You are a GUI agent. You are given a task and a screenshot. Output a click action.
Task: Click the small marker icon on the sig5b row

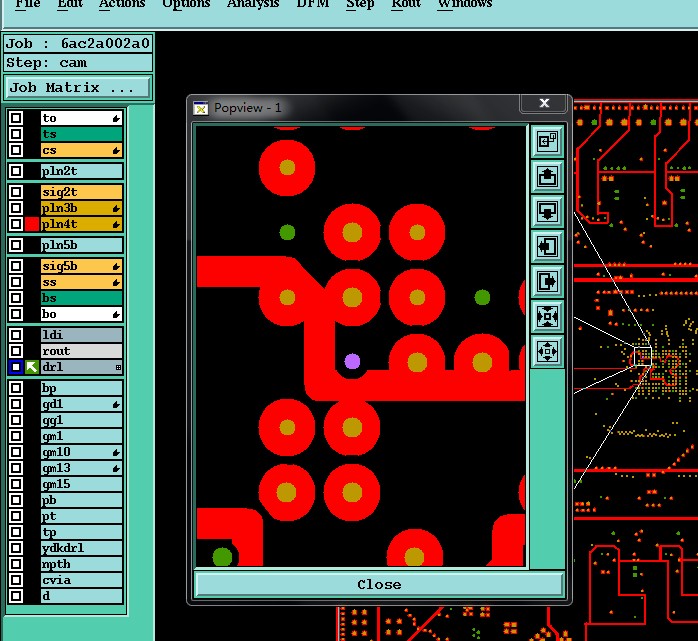[x=116, y=267]
